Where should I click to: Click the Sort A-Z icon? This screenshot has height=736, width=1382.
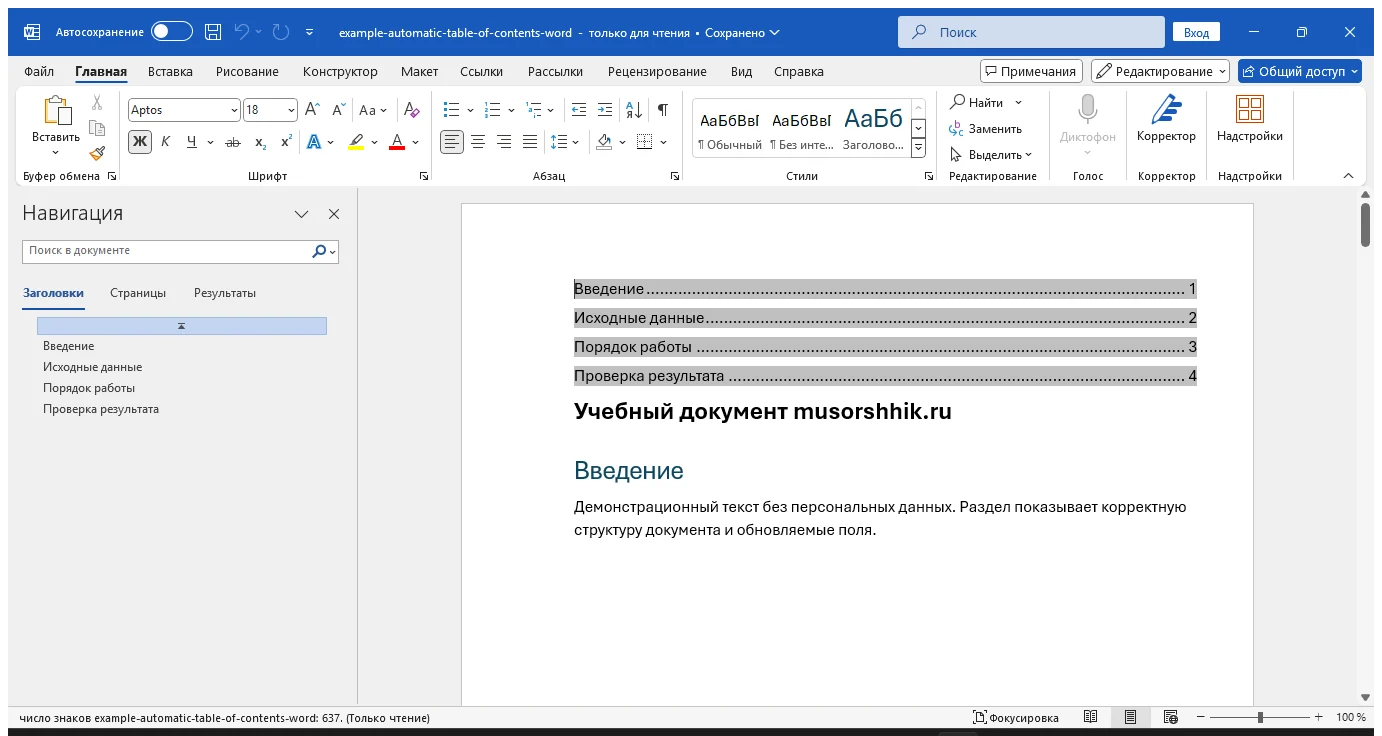pyautogui.click(x=633, y=110)
